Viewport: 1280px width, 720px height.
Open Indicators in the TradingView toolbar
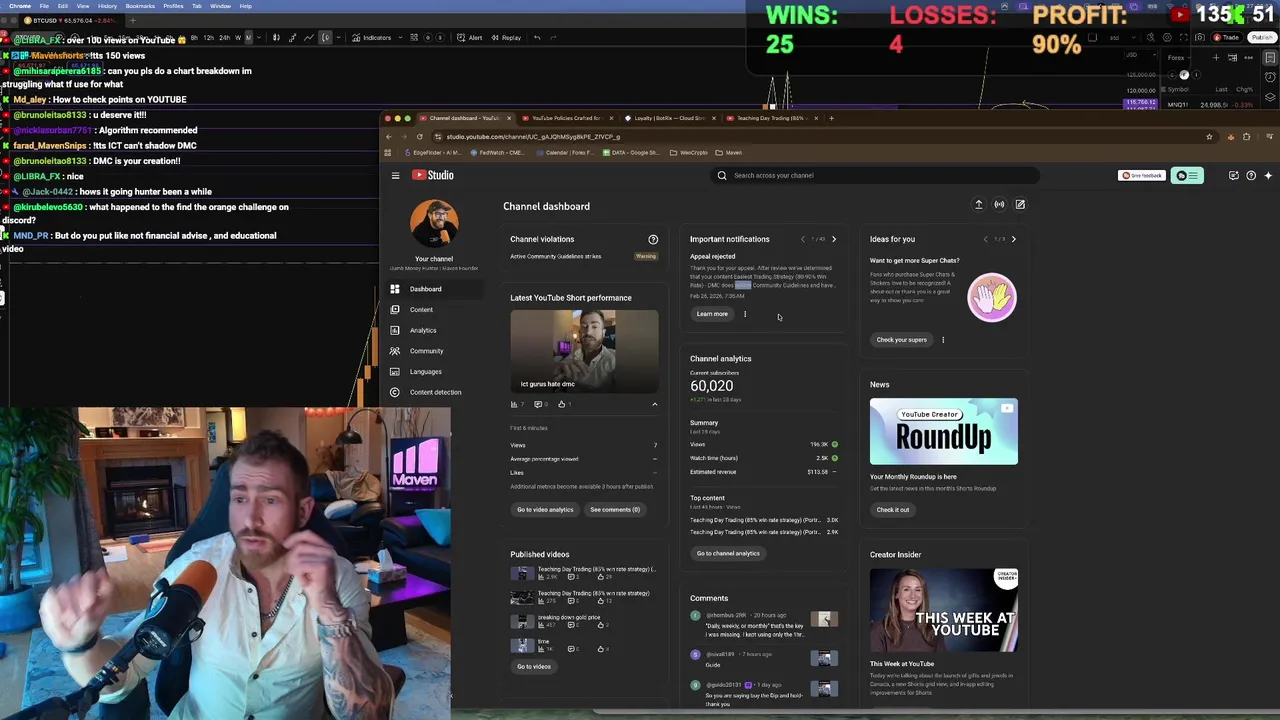point(371,37)
